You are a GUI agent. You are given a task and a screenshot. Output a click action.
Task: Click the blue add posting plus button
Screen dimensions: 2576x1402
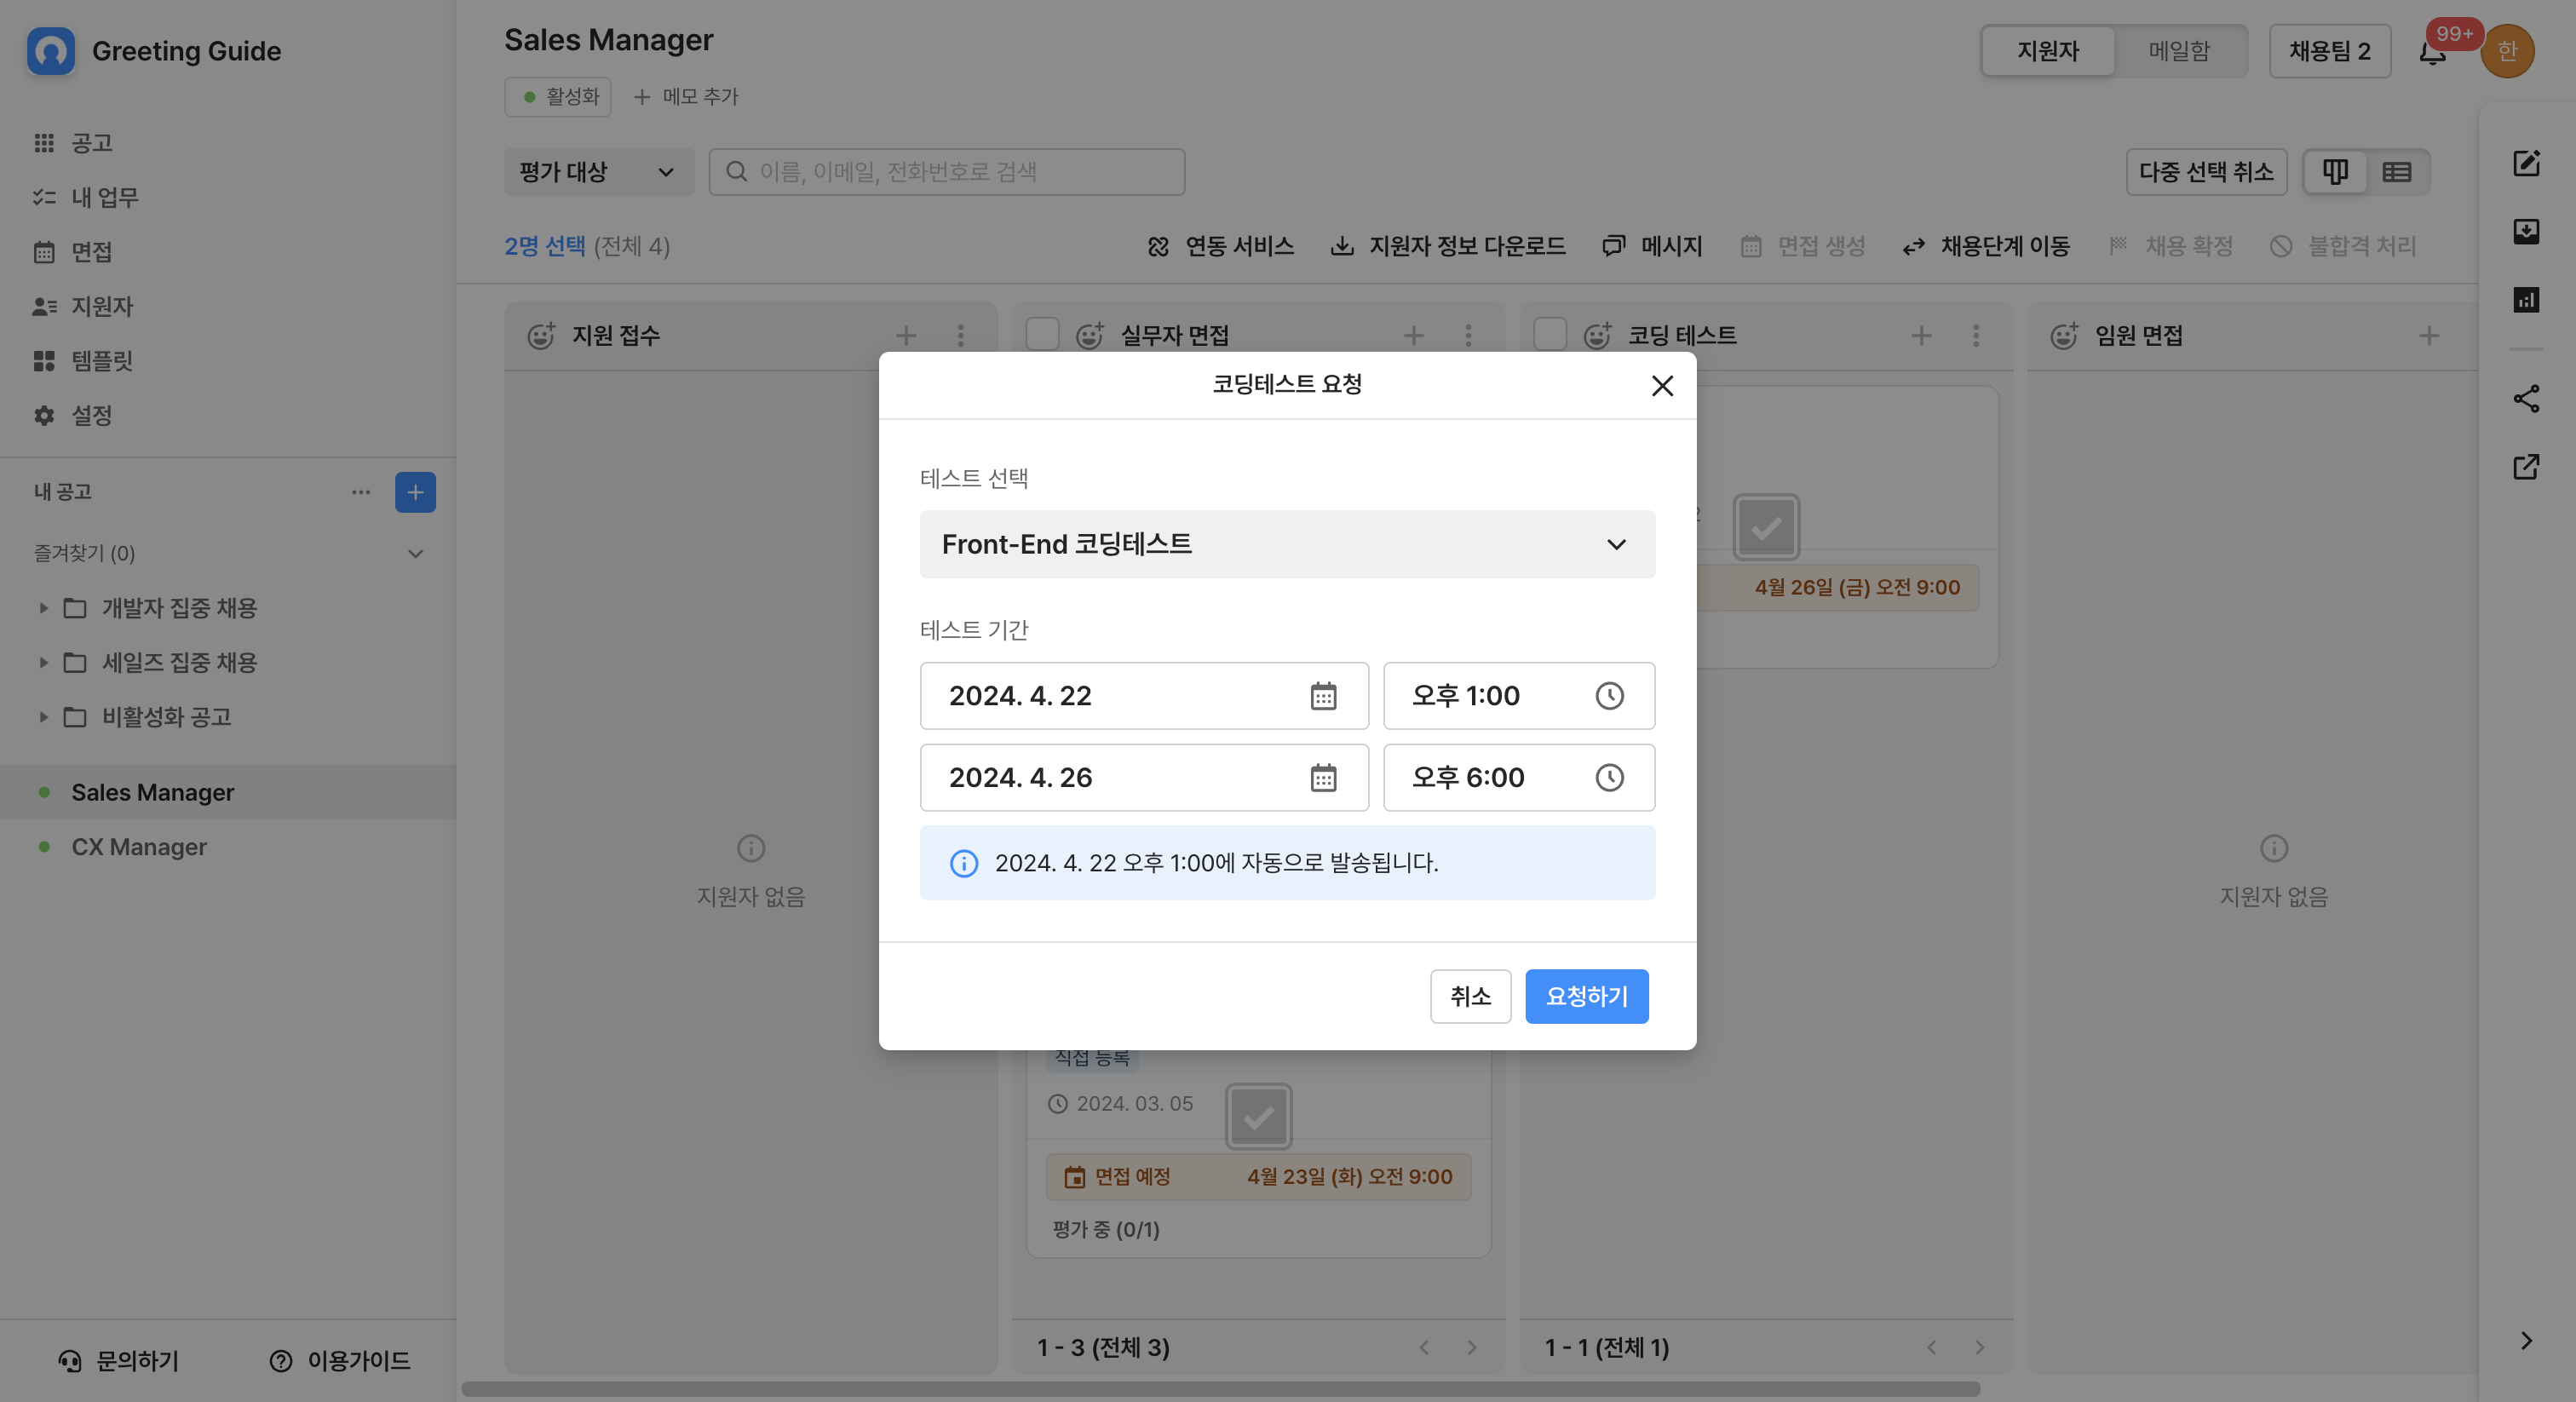pos(415,492)
